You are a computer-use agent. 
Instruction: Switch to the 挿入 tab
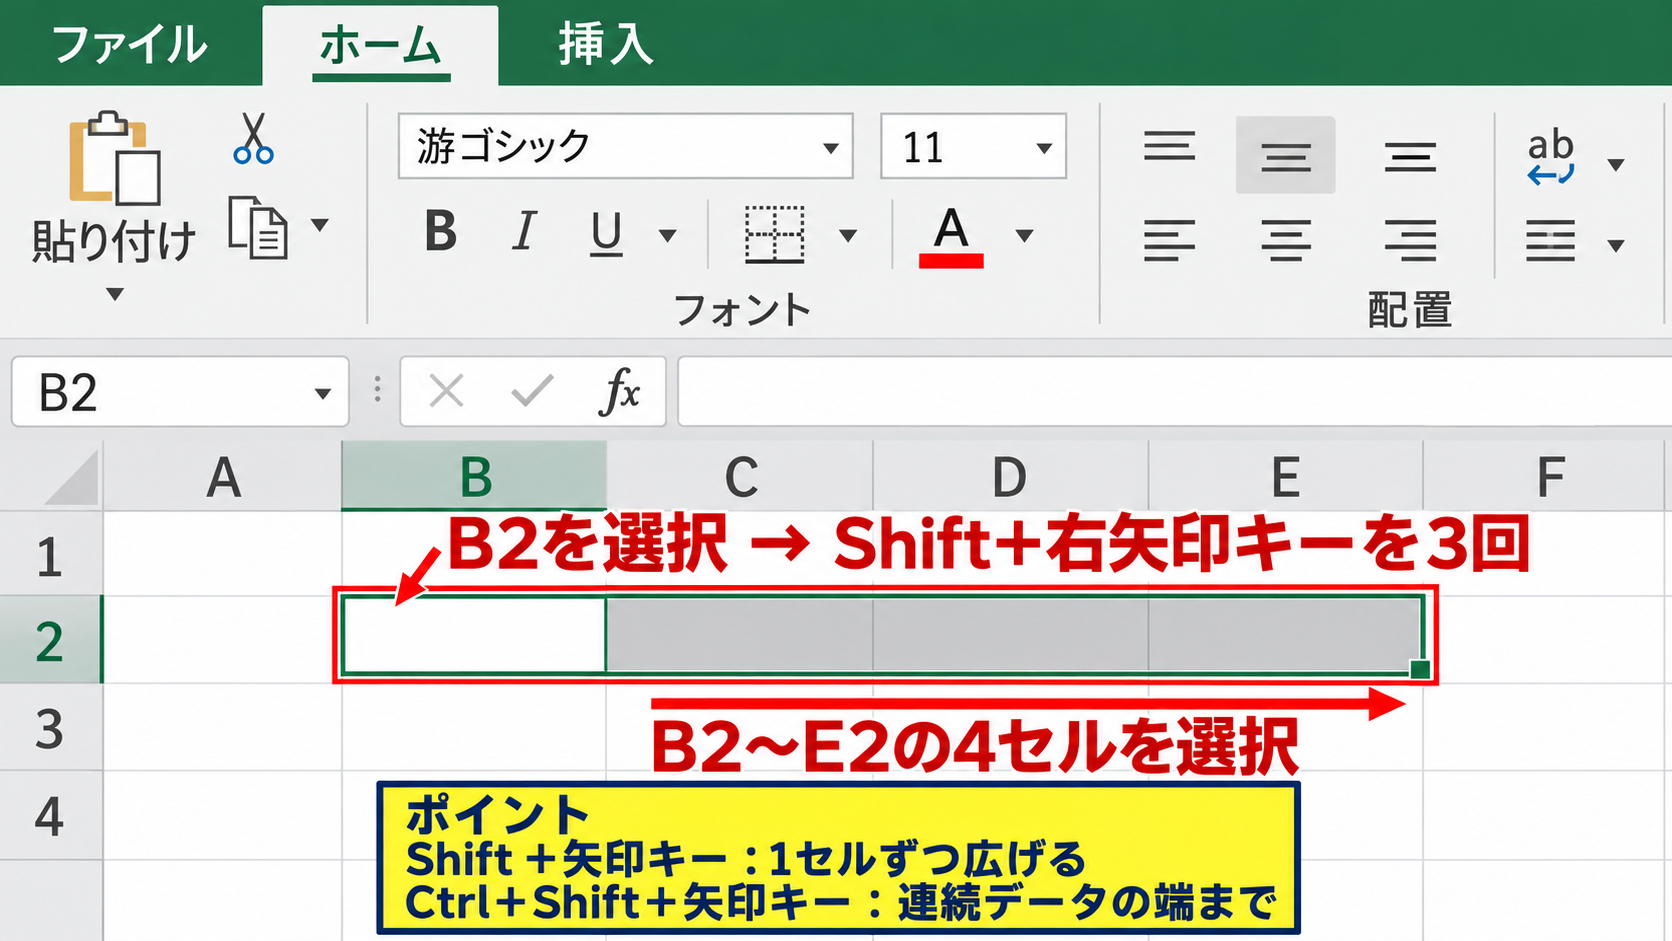[606, 45]
